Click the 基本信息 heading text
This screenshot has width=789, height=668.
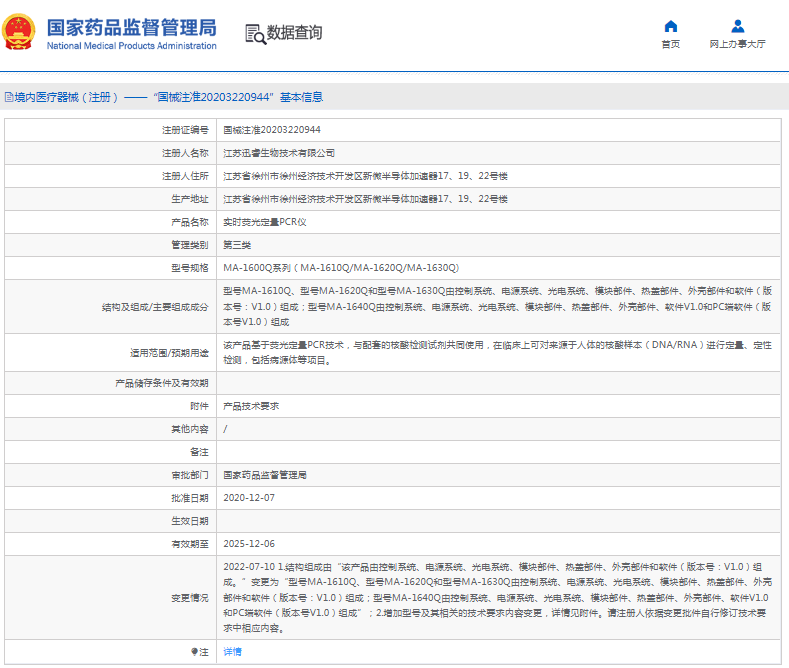[x=301, y=97]
